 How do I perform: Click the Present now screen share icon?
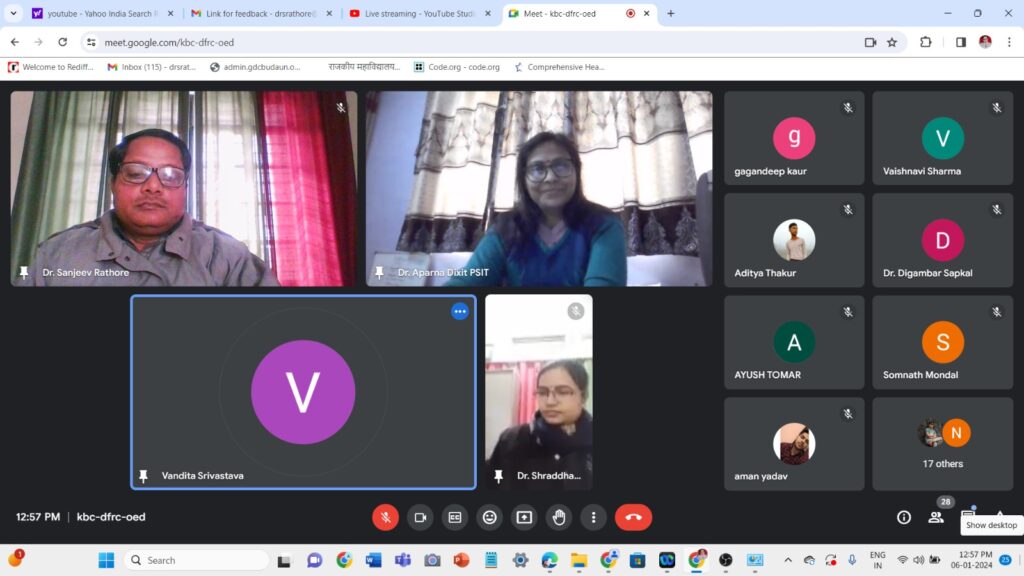(x=524, y=517)
